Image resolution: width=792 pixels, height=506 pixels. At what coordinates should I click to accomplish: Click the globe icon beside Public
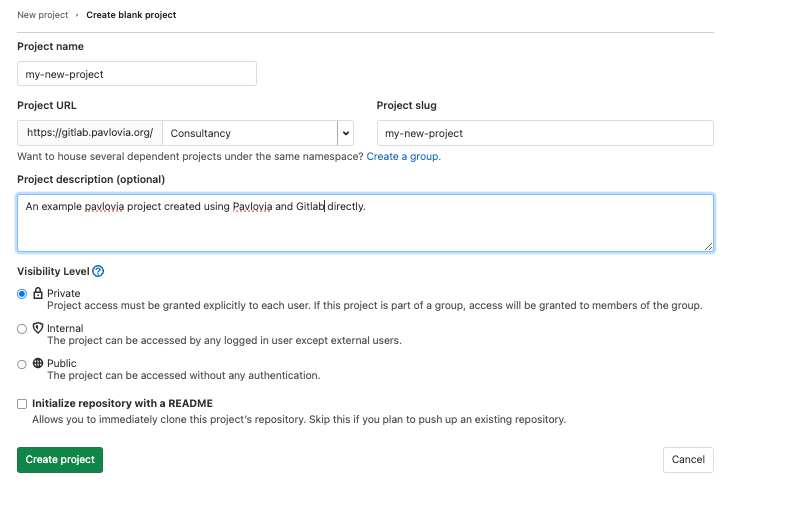tap(38, 363)
